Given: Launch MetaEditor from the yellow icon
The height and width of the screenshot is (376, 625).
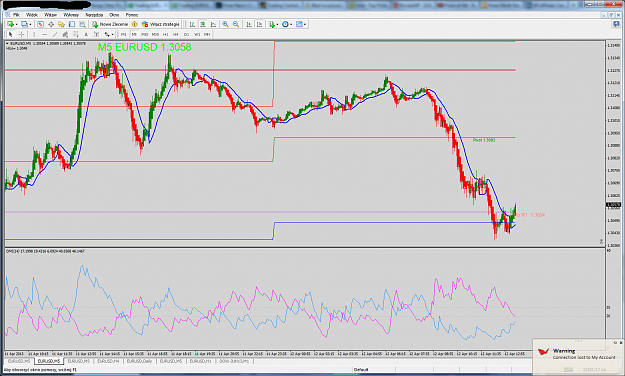Looking at the screenshot, I should tap(135, 24).
